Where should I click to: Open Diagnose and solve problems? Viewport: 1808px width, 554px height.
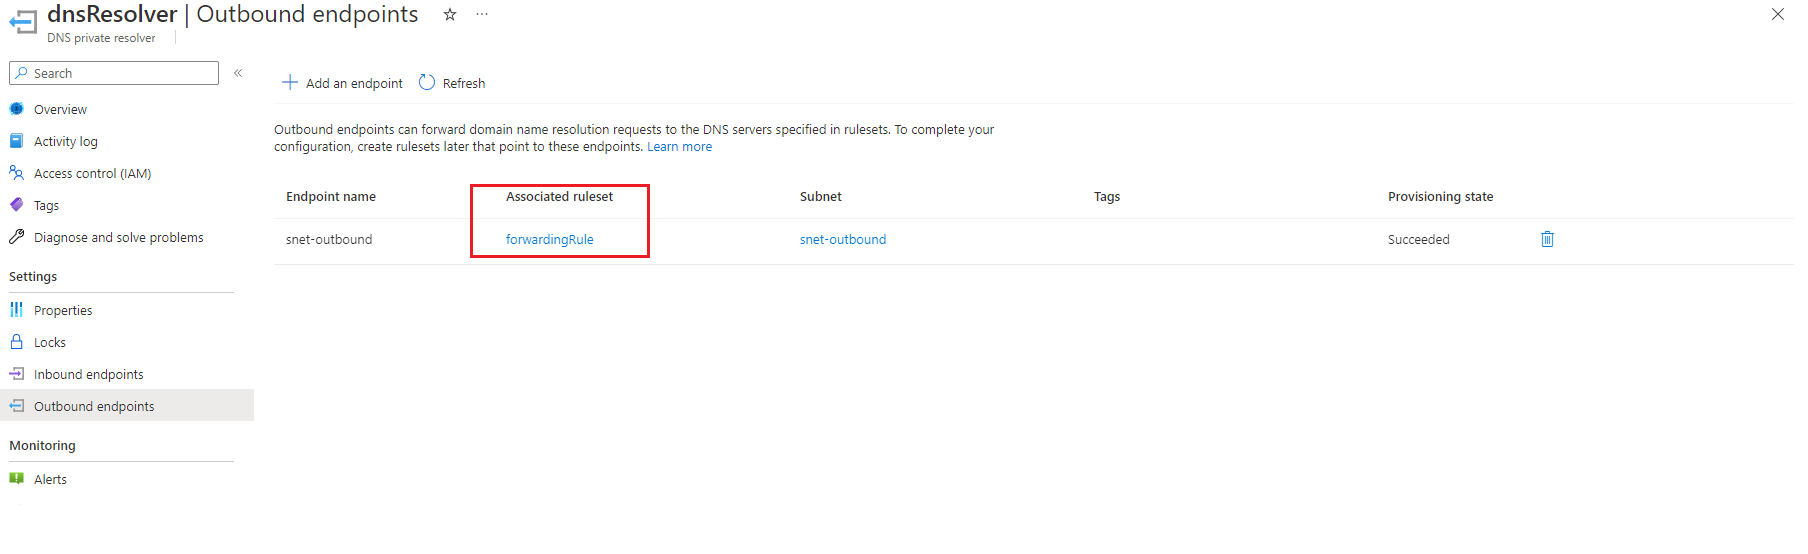click(x=119, y=237)
